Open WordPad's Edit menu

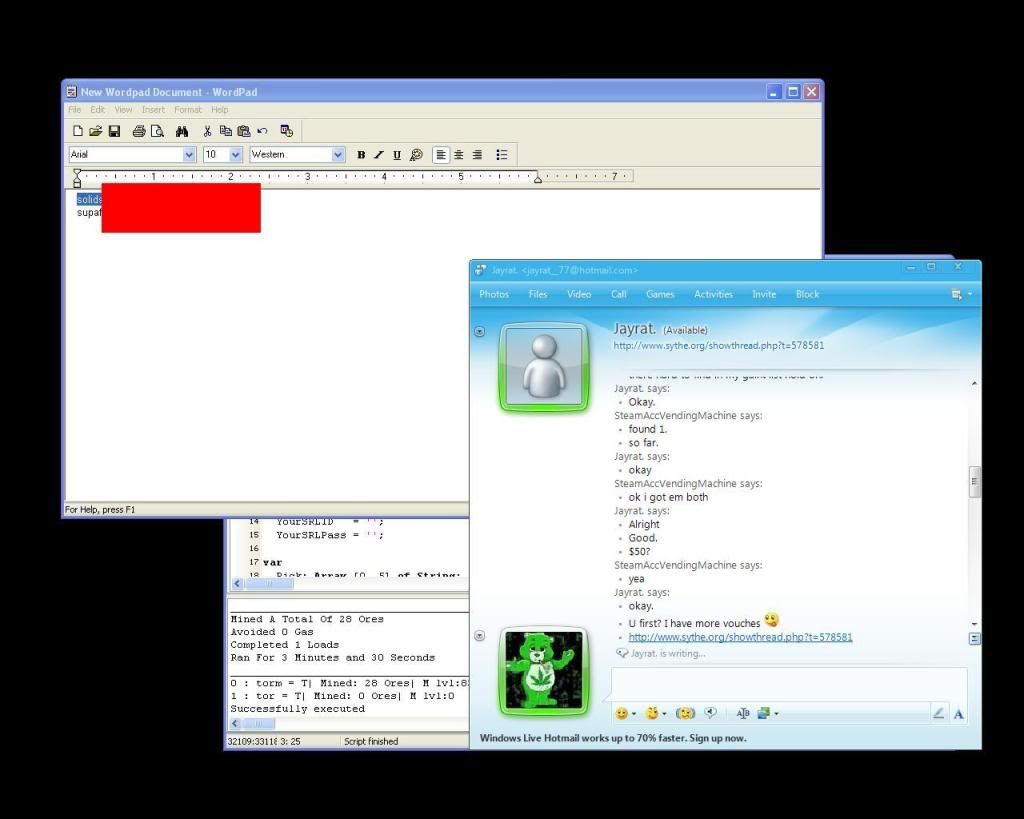97,110
